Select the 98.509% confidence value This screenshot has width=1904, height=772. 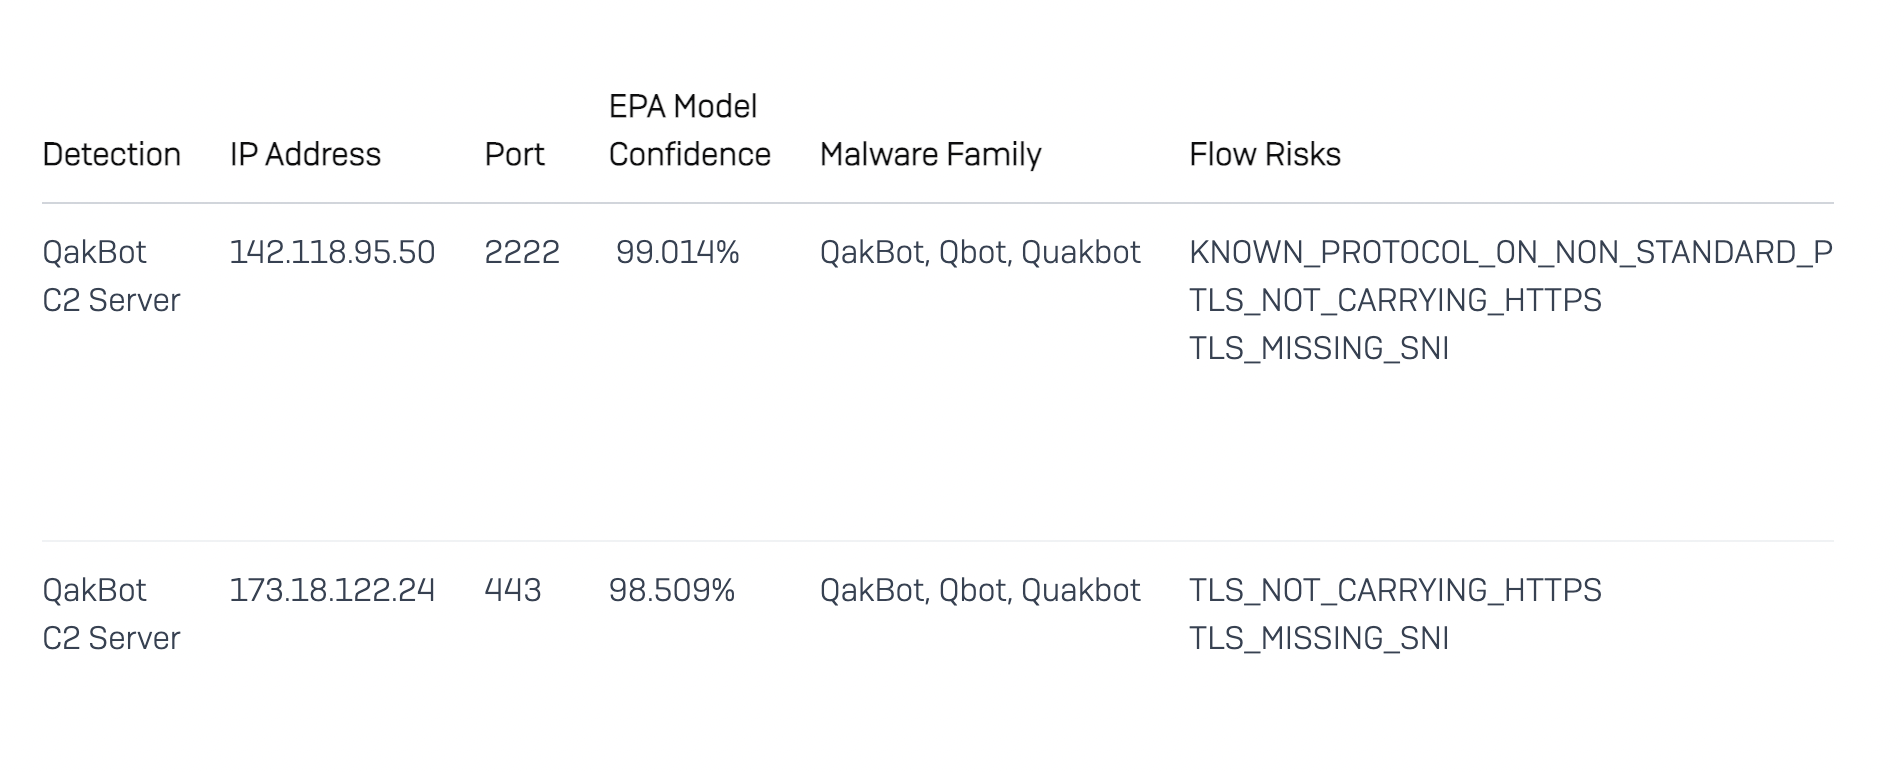tap(671, 590)
